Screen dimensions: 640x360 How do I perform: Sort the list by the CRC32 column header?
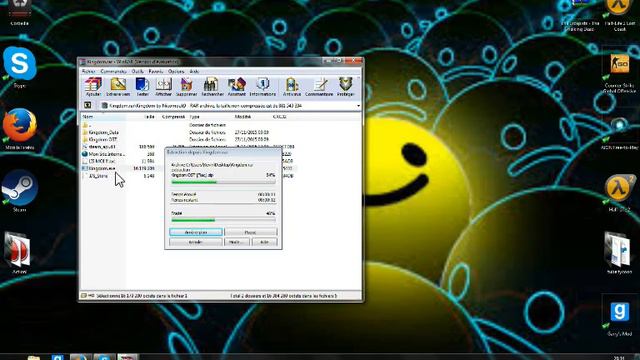tap(284, 117)
